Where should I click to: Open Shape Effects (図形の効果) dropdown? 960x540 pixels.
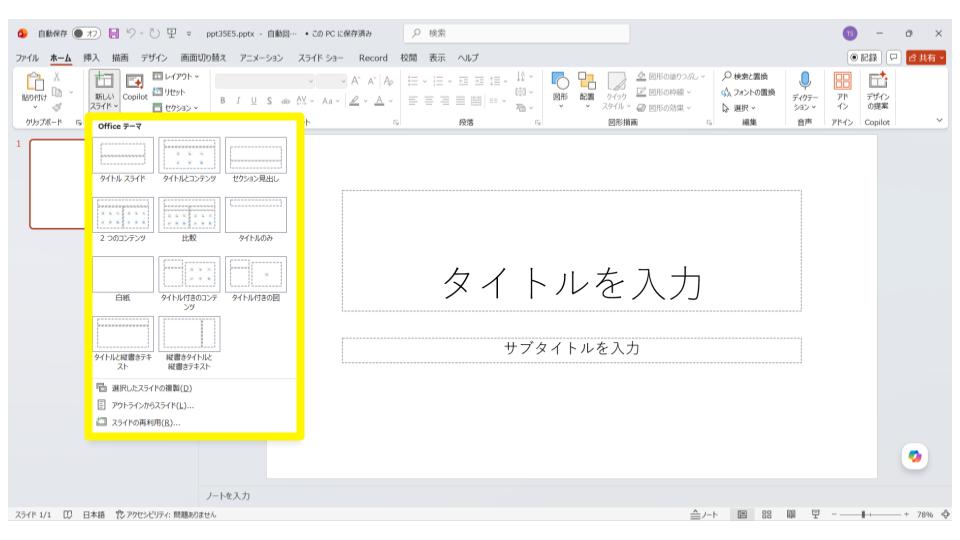point(664,108)
